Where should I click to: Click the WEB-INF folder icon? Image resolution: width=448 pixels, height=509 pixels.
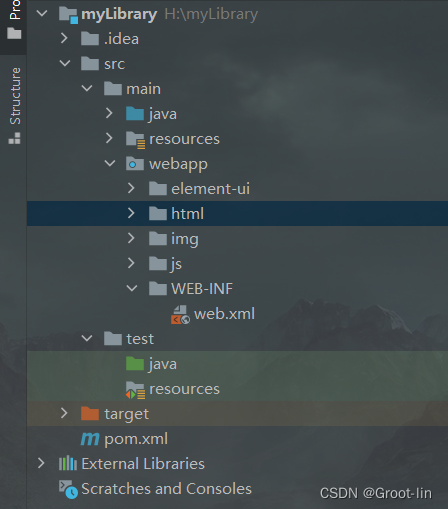coord(158,289)
